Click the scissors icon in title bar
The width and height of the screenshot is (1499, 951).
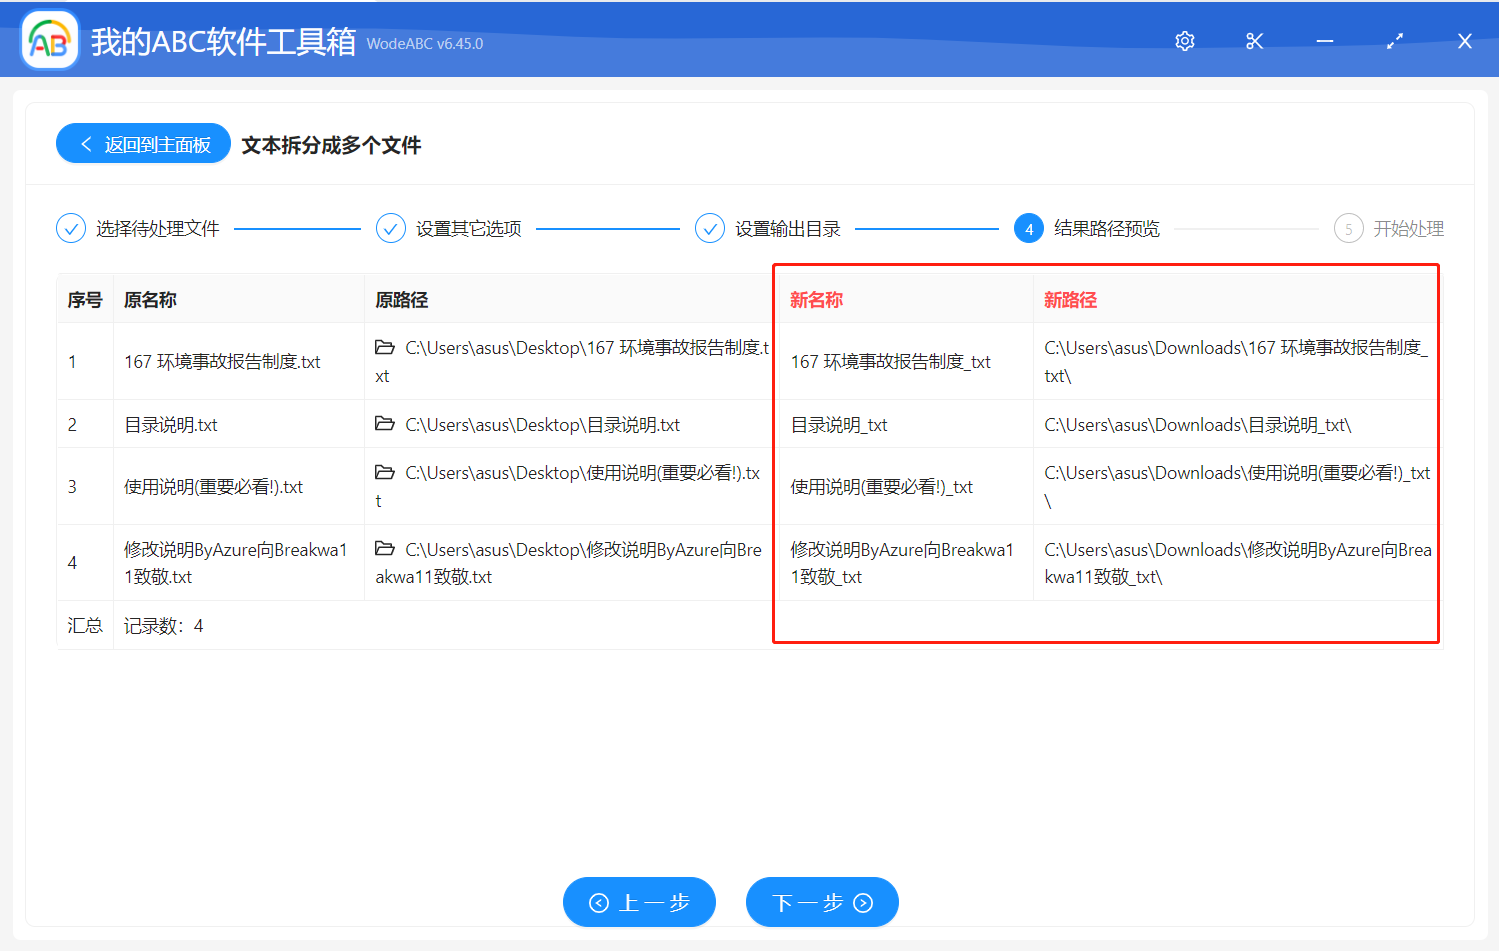[x=1255, y=41]
